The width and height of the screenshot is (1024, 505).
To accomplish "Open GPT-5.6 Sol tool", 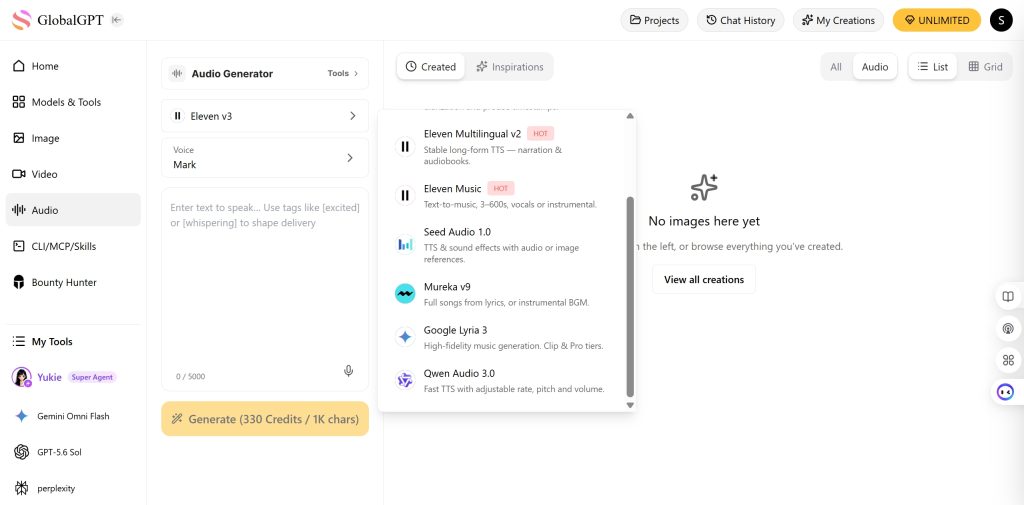I will pyautogui.click(x=73, y=452).
